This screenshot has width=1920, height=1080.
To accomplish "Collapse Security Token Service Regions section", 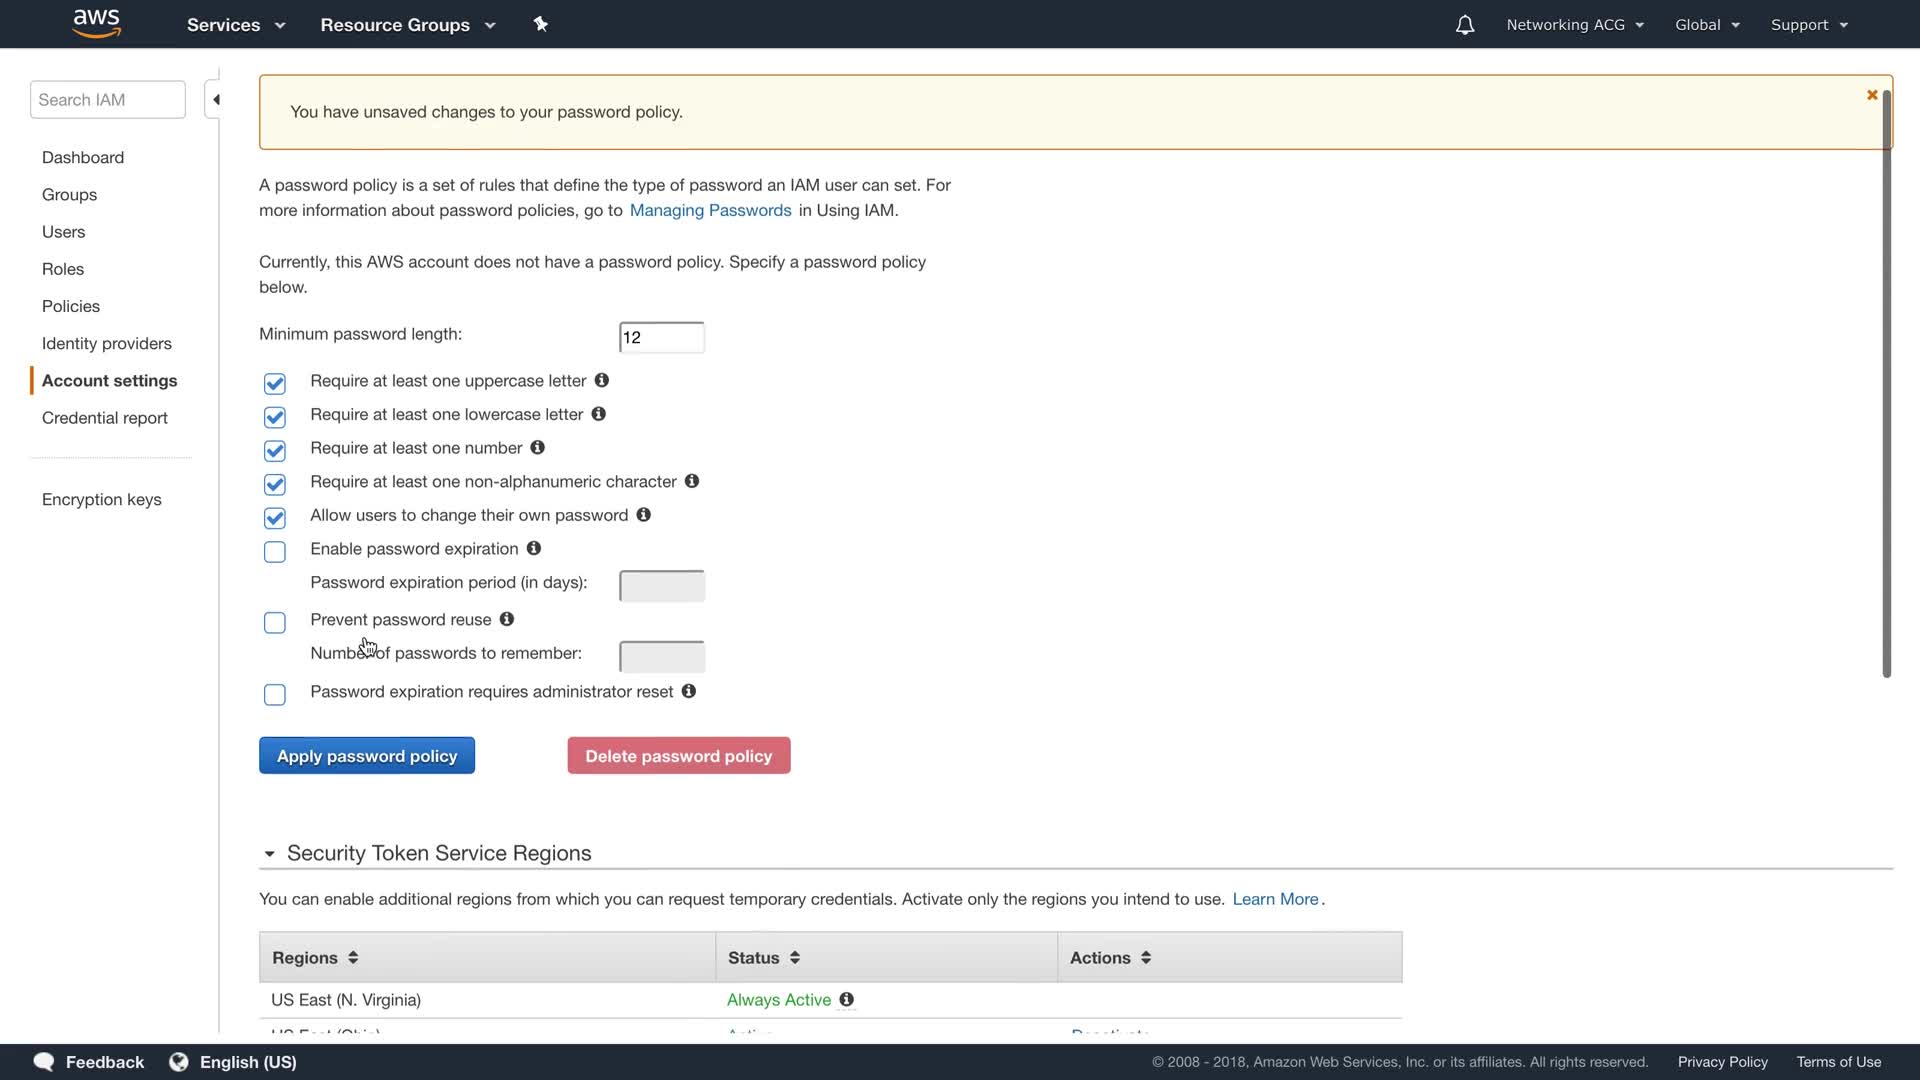I will tap(269, 854).
